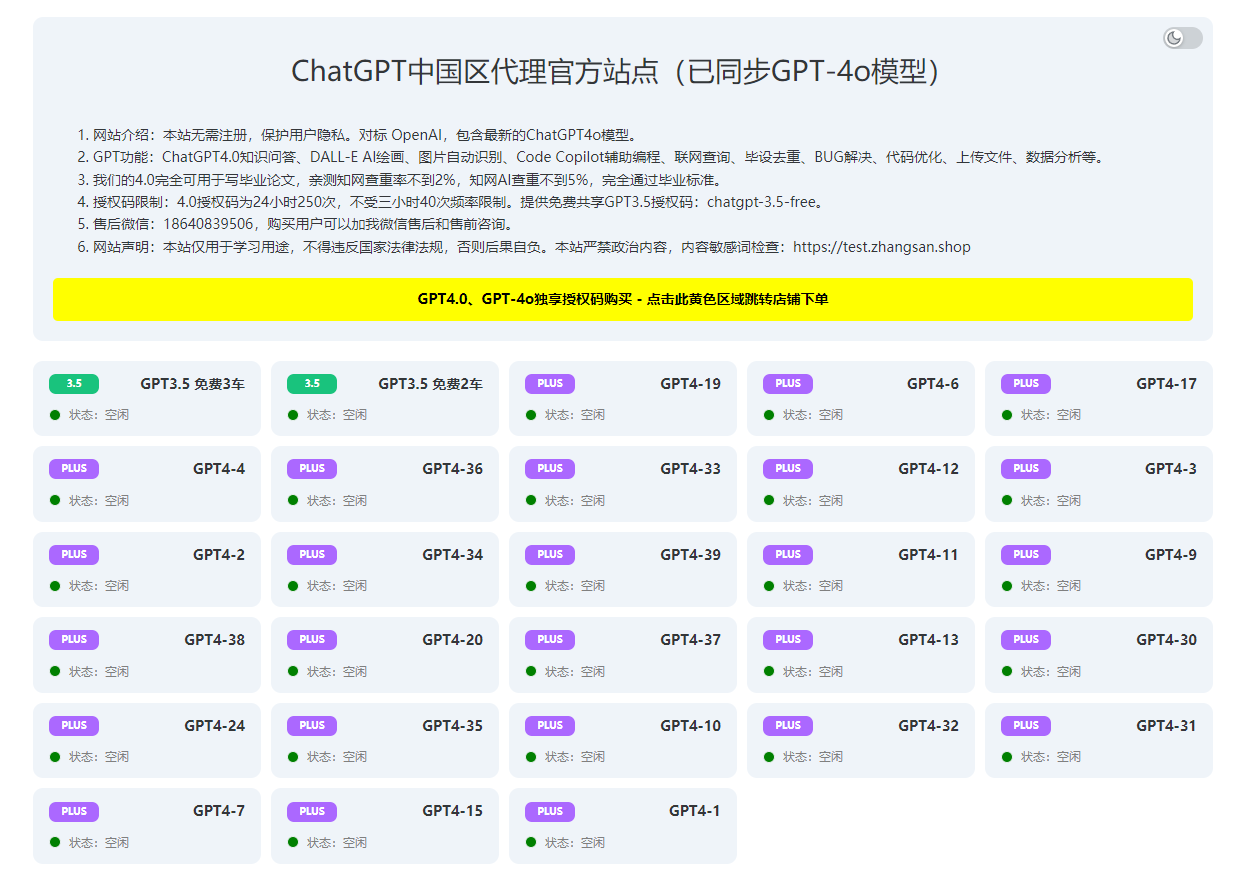Open the https://test.zhangsan.shop link
This screenshot has height=870, width=1234.
882,247
